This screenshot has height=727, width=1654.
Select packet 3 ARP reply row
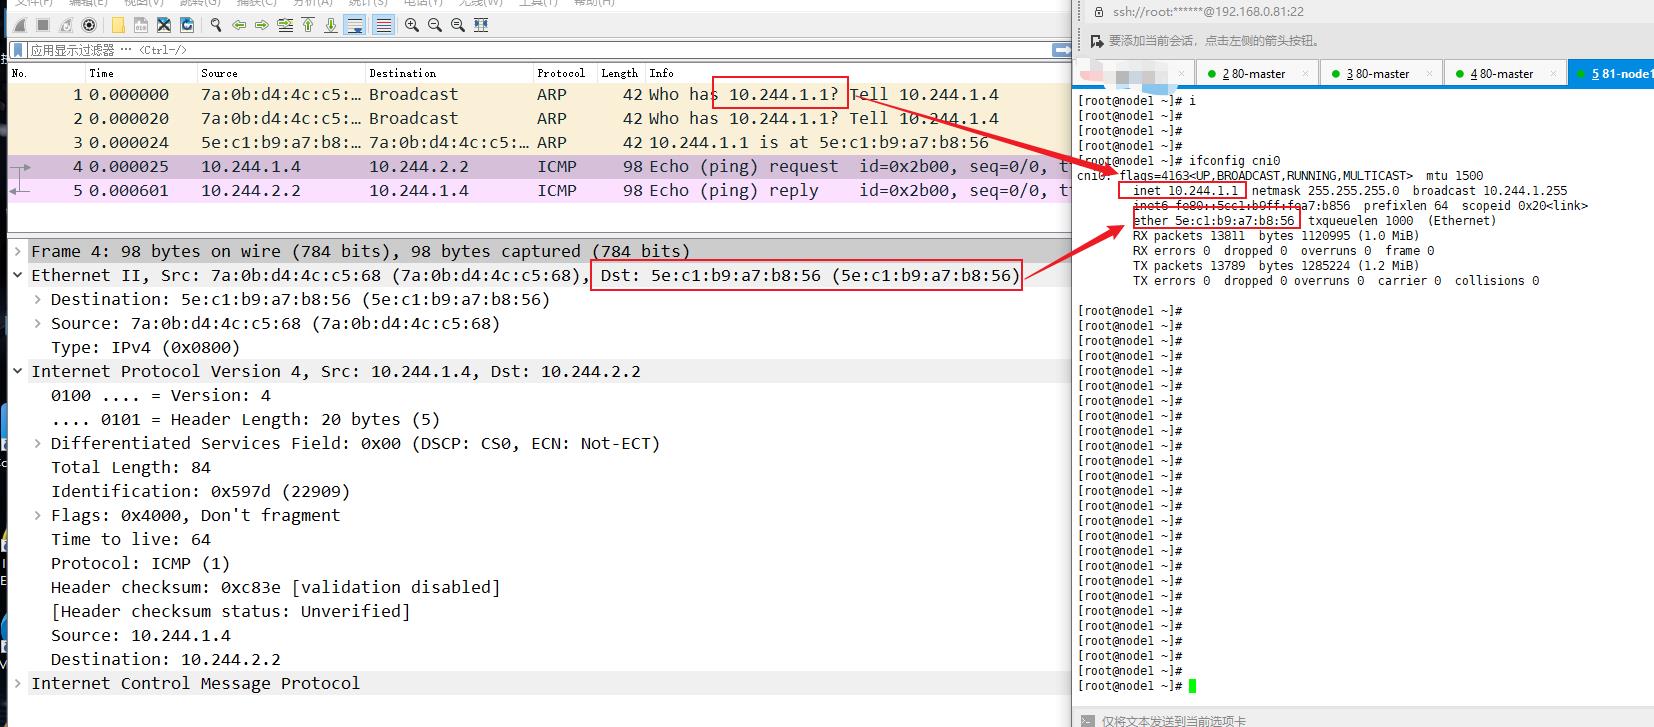click(540, 142)
